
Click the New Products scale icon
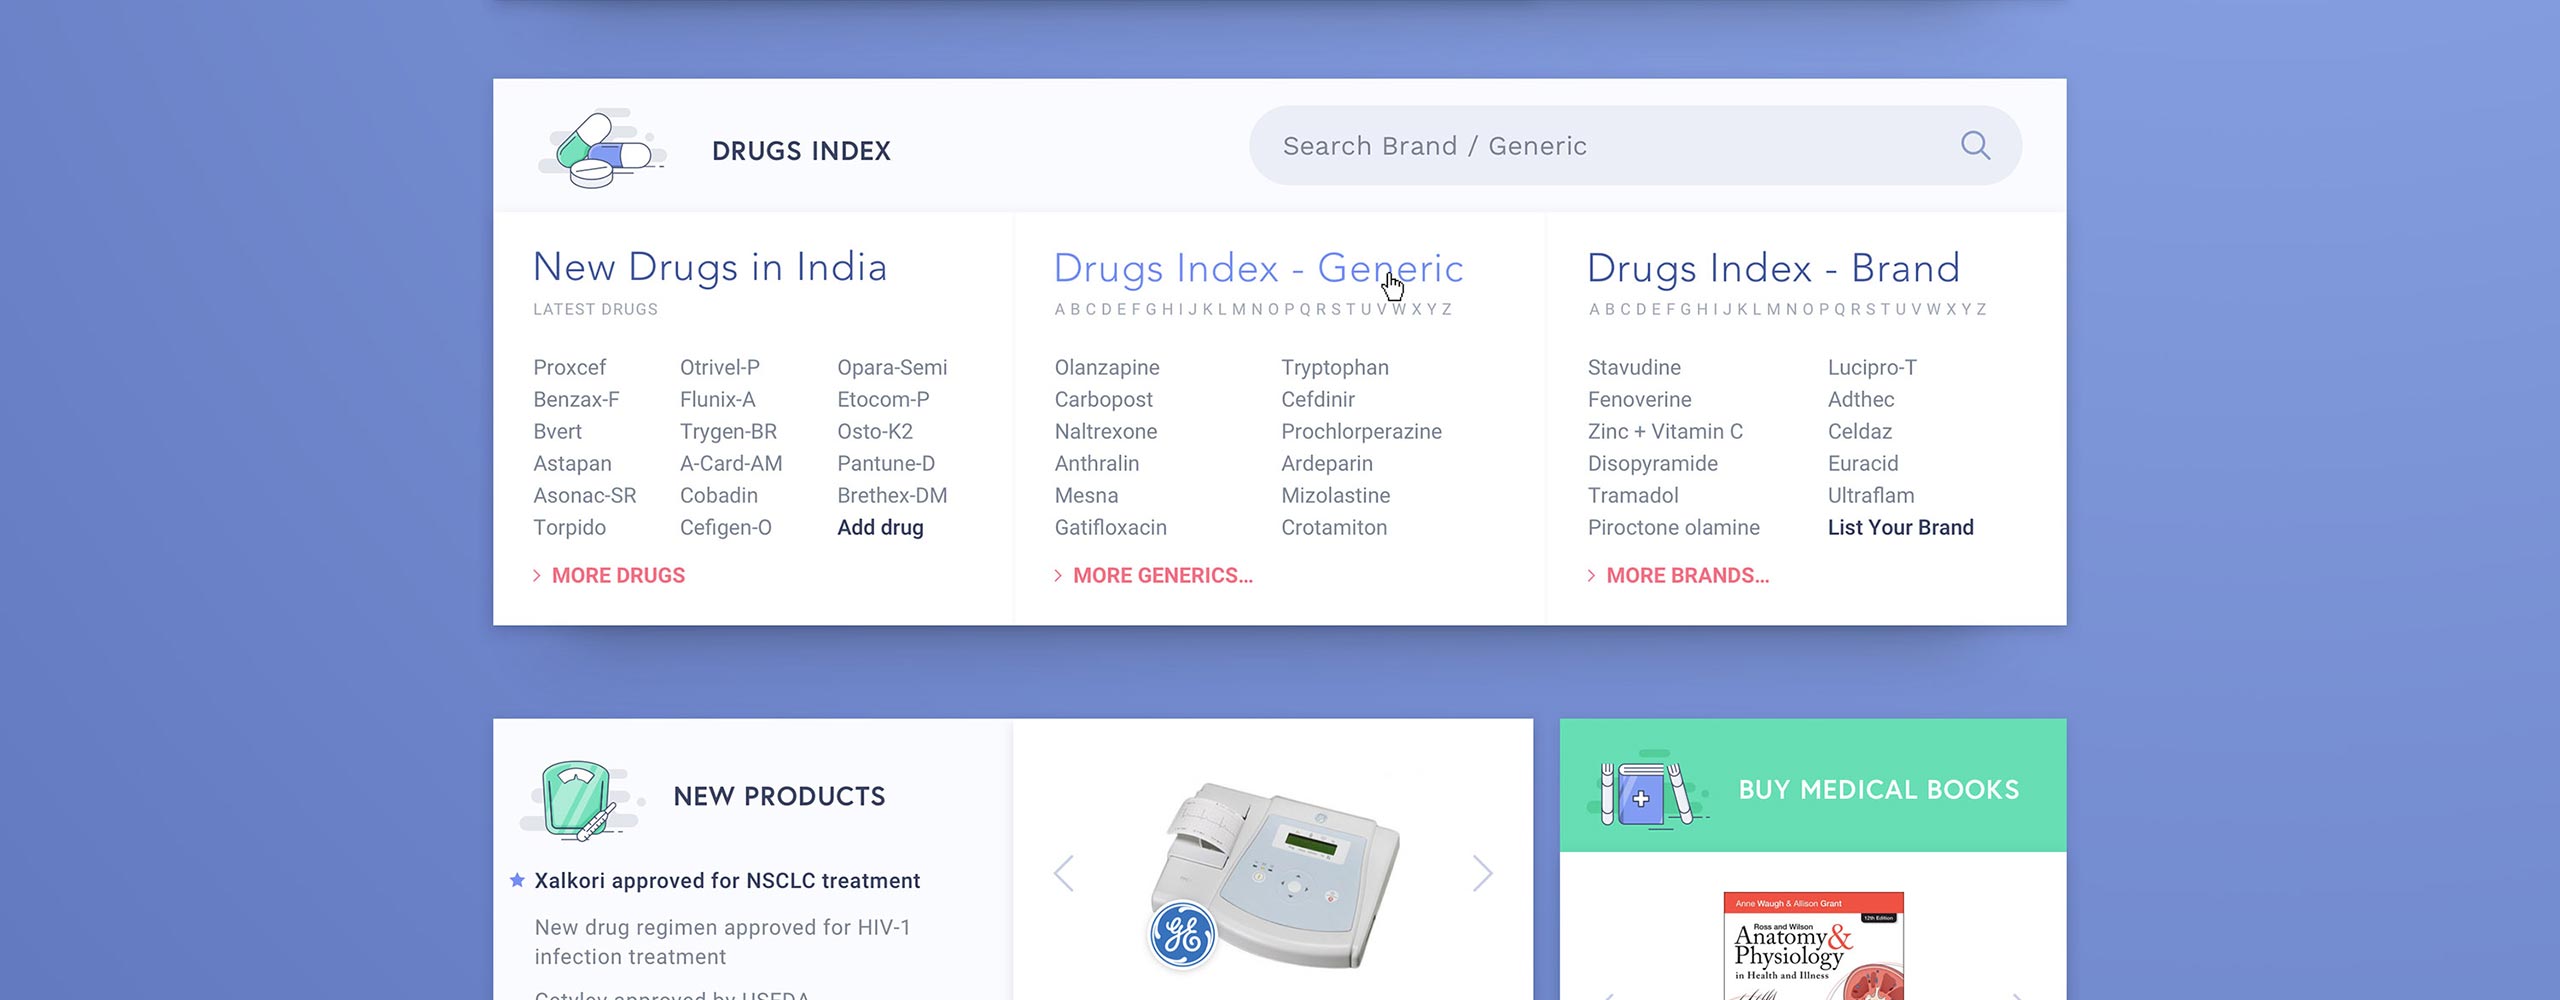click(578, 798)
